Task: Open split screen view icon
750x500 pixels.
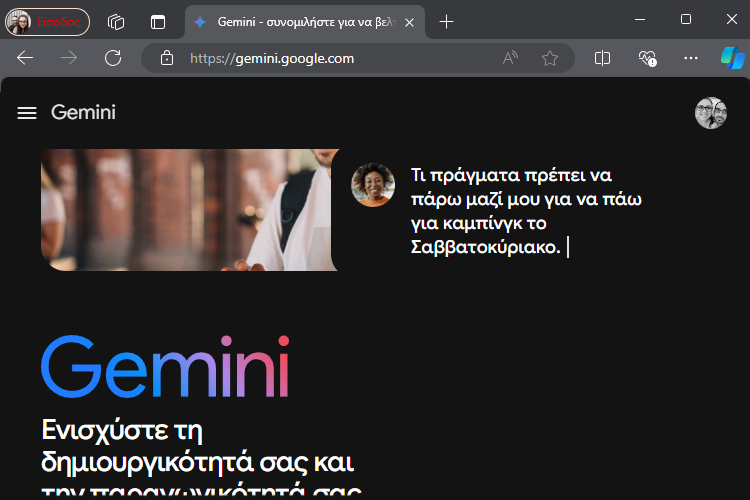Action: (602, 58)
